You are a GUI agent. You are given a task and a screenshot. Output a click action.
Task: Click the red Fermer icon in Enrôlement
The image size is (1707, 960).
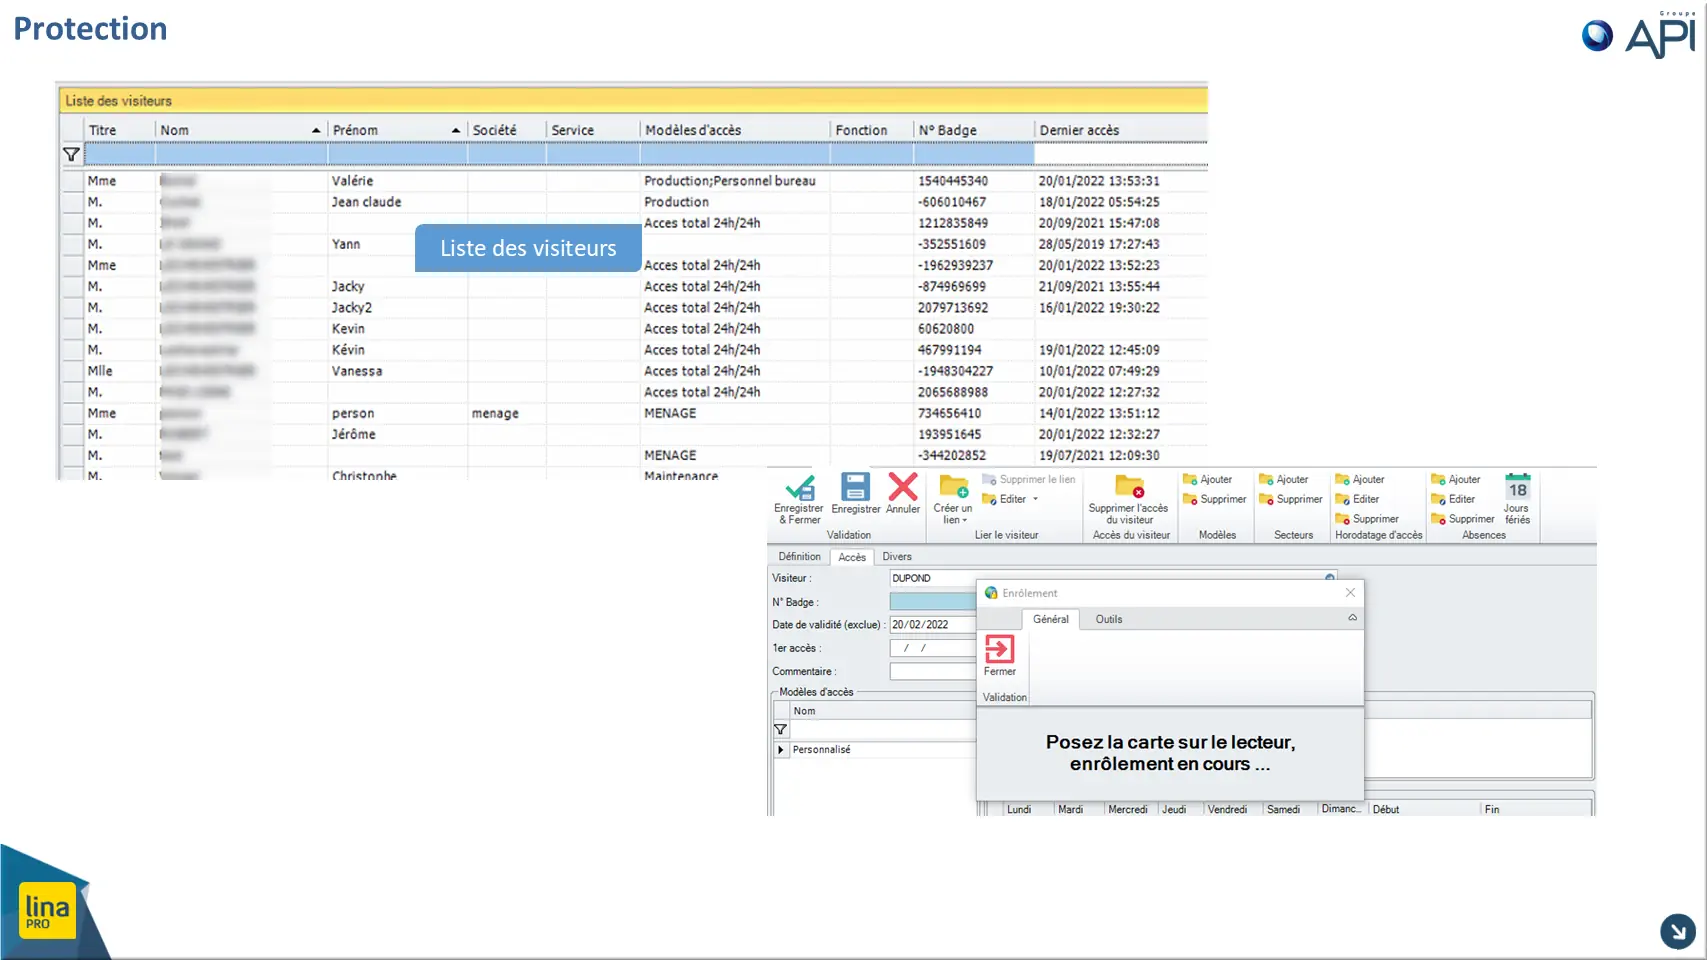1000,650
